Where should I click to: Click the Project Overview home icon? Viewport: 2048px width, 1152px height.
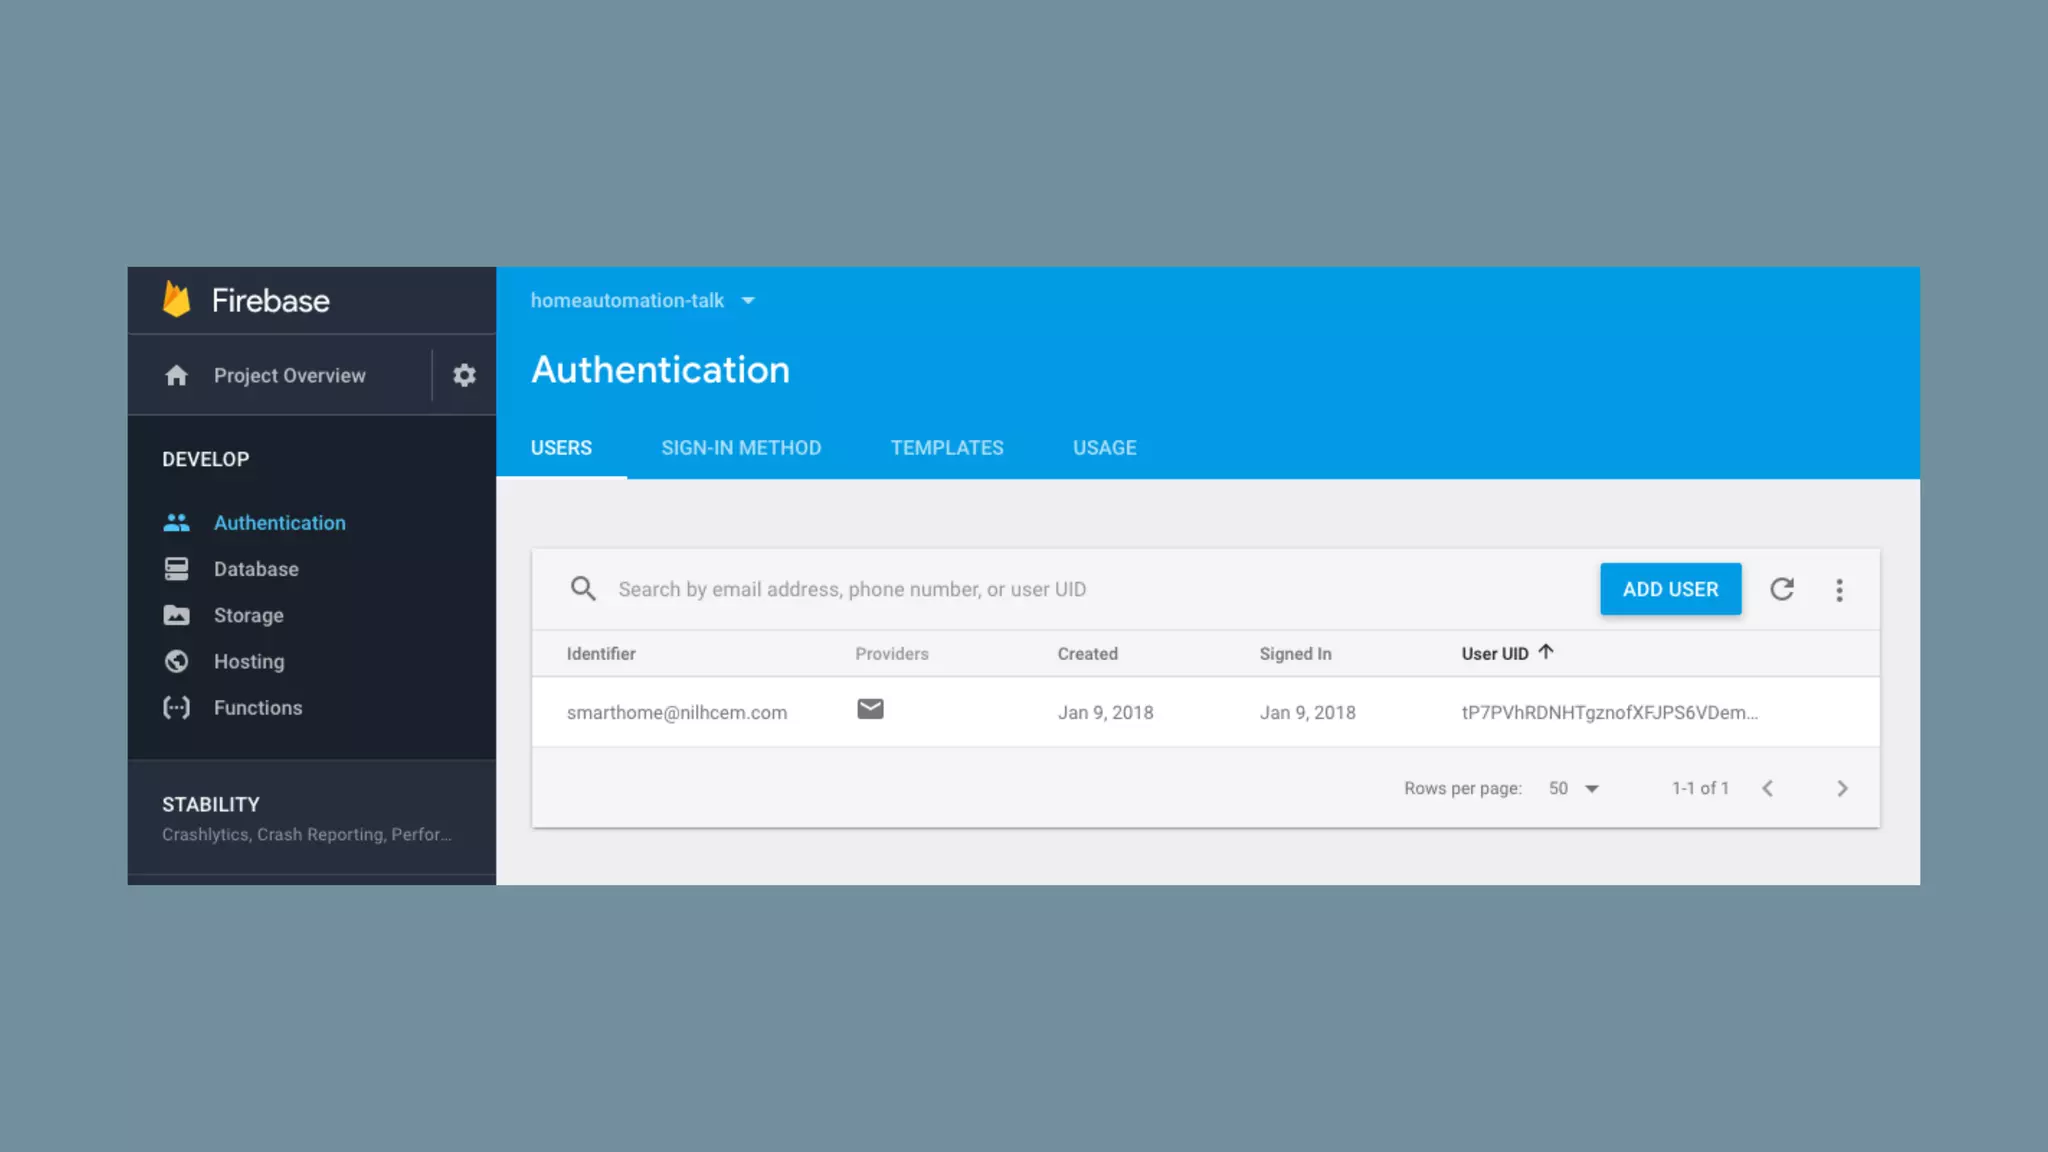[177, 375]
